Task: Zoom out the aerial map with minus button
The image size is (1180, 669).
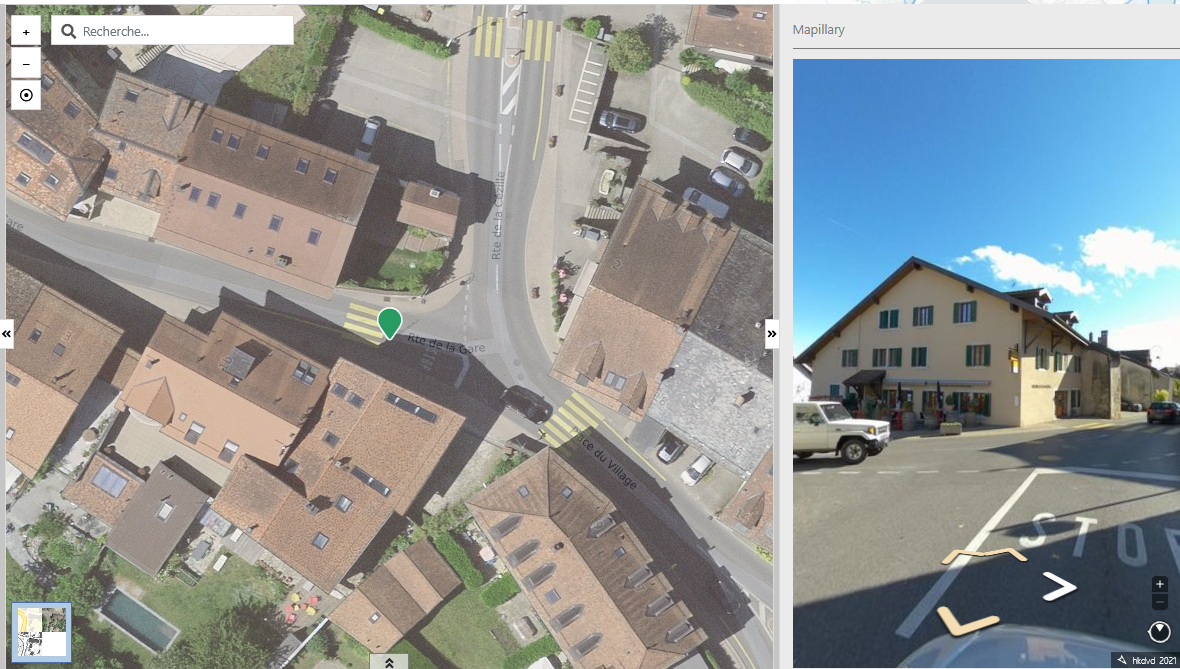Action: (26, 64)
